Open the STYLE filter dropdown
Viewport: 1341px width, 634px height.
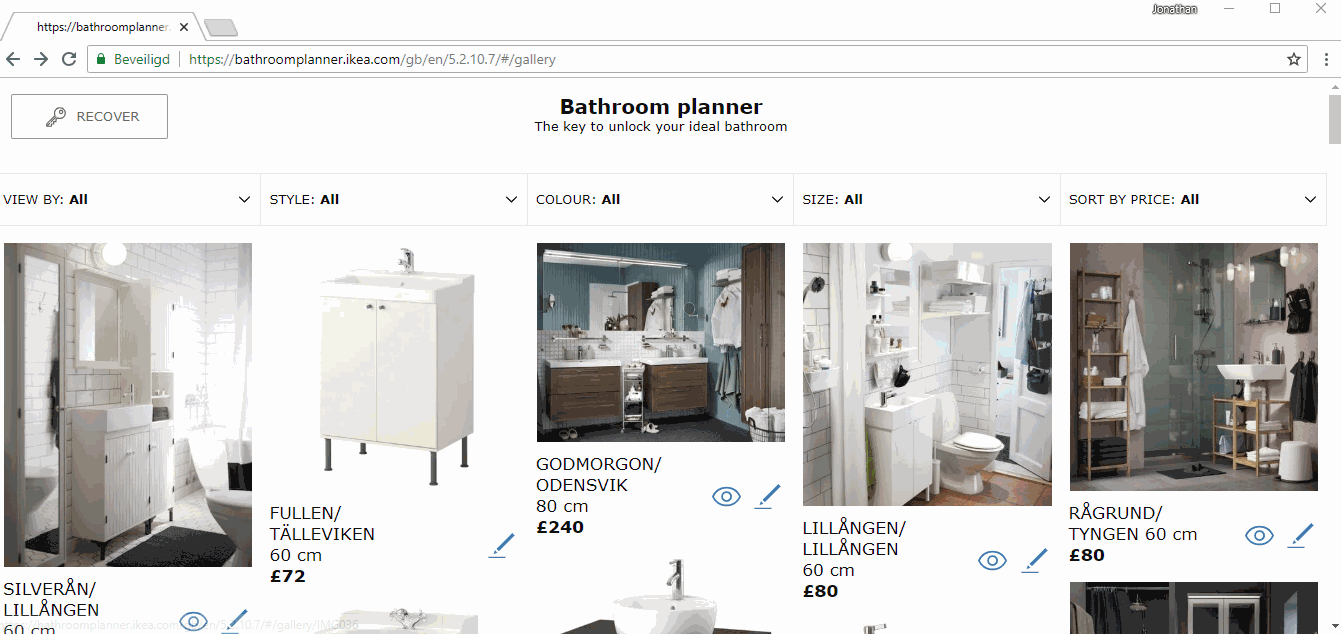point(394,199)
